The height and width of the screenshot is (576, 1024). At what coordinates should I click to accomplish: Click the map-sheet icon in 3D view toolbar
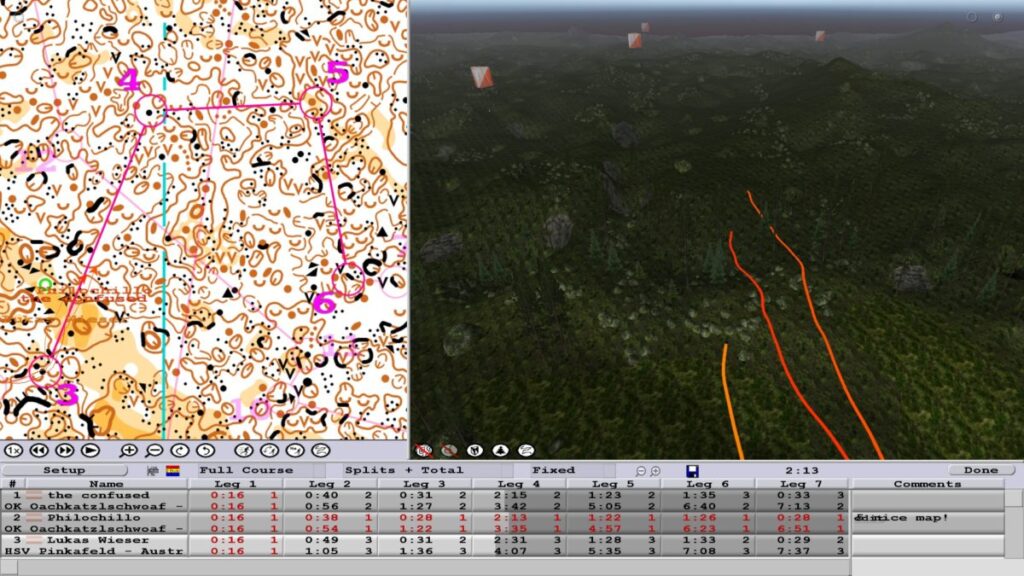point(526,451)
